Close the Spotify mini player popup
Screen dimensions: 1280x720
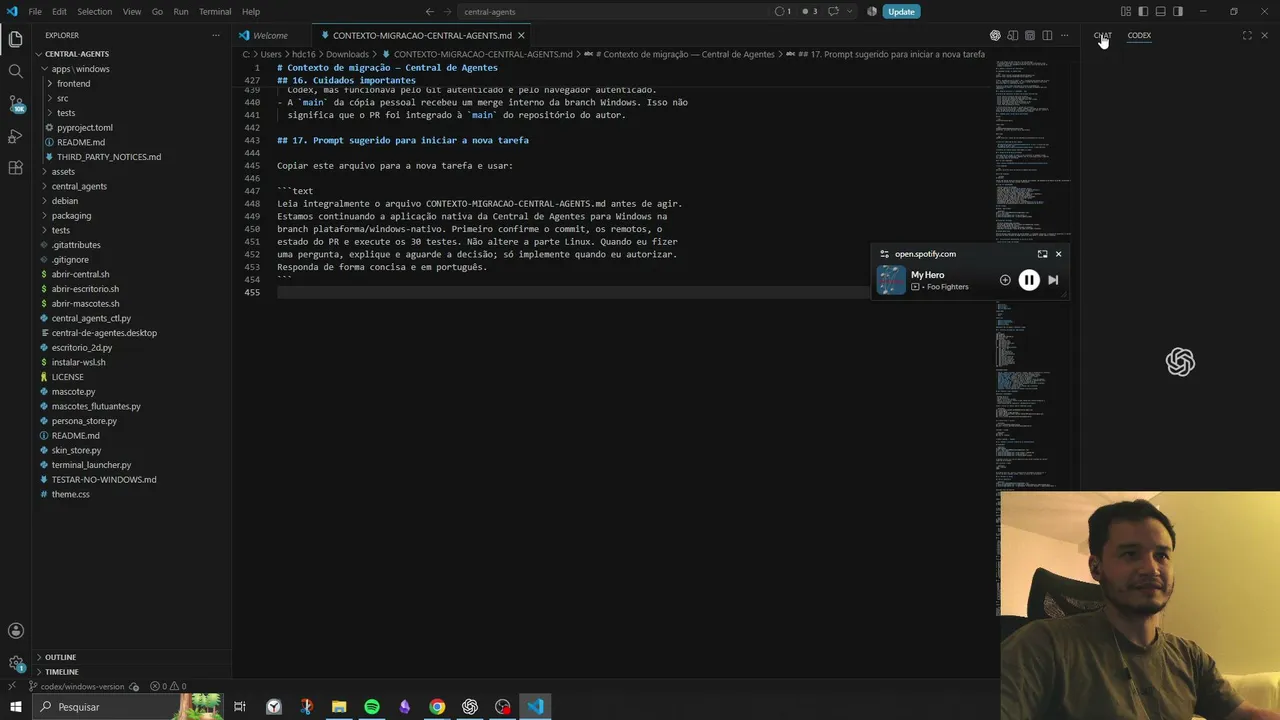tap(1058, 254)
